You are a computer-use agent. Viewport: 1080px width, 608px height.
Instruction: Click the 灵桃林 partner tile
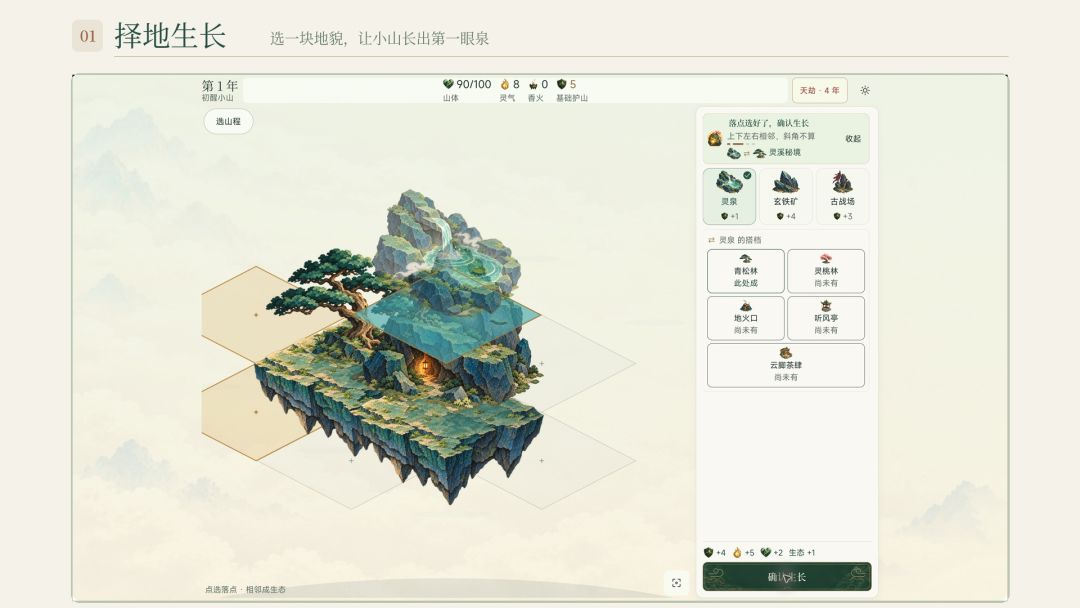826,271
